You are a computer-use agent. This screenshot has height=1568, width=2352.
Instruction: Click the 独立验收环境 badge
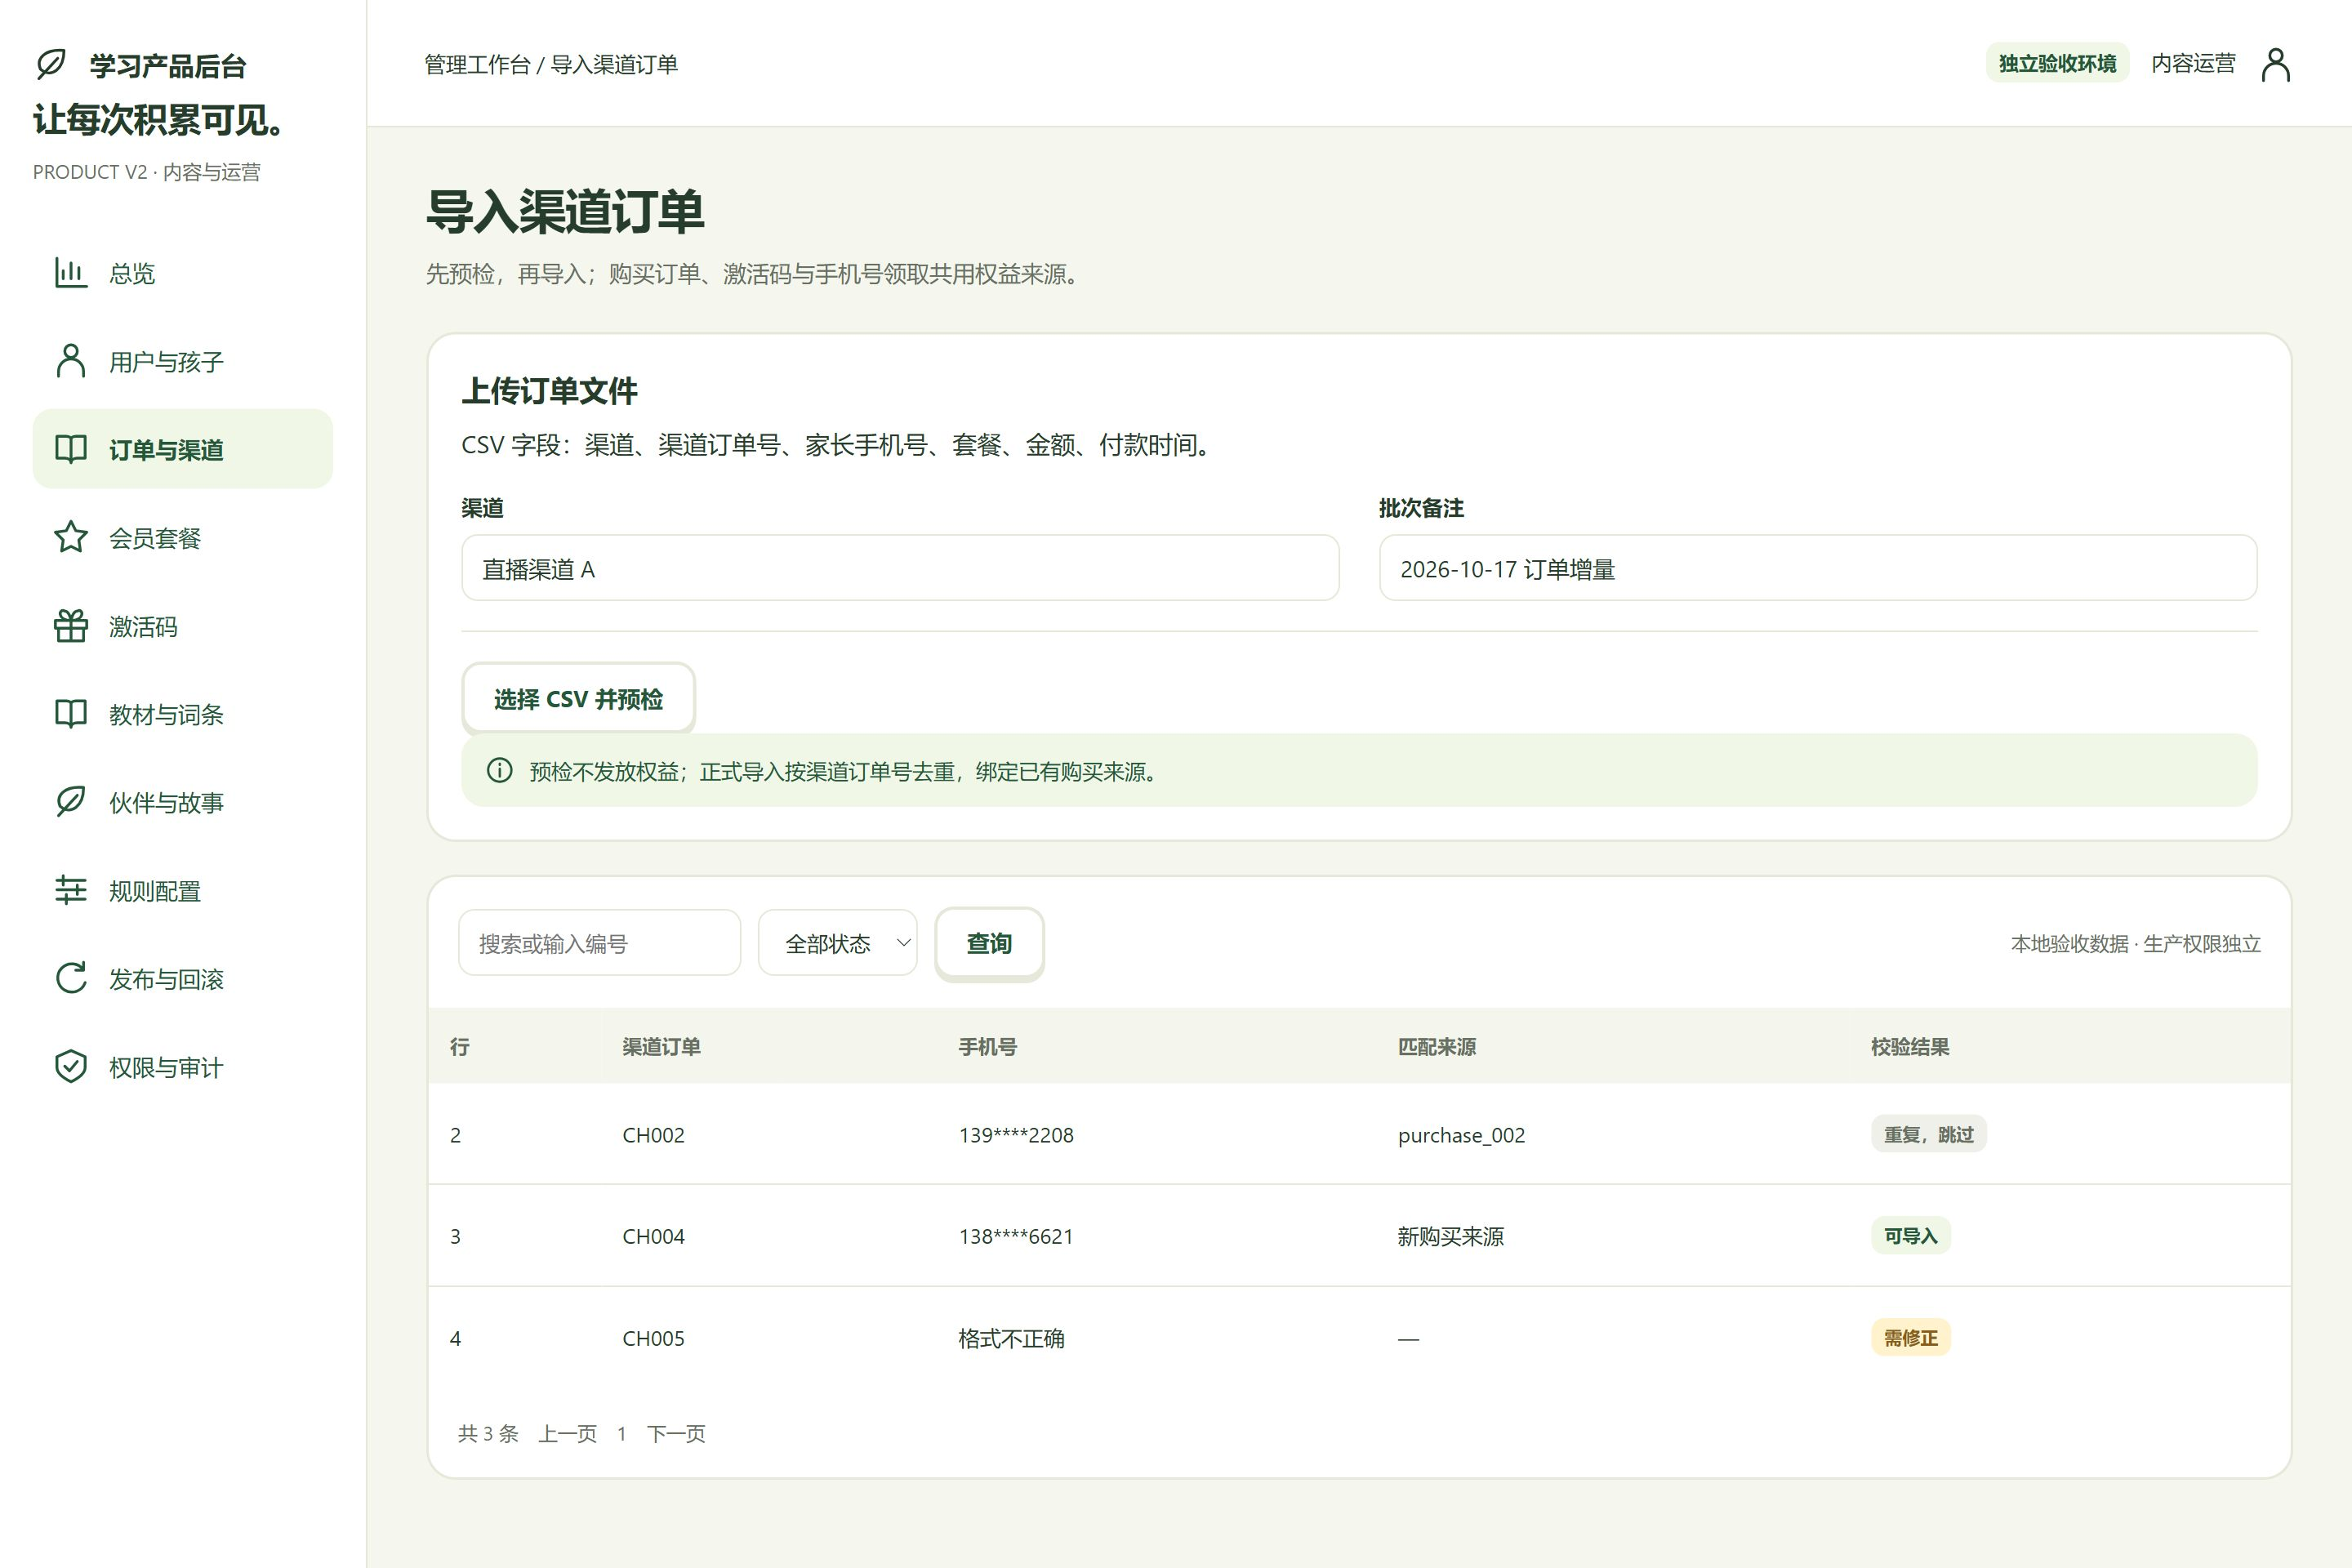tap(2057, 63)
